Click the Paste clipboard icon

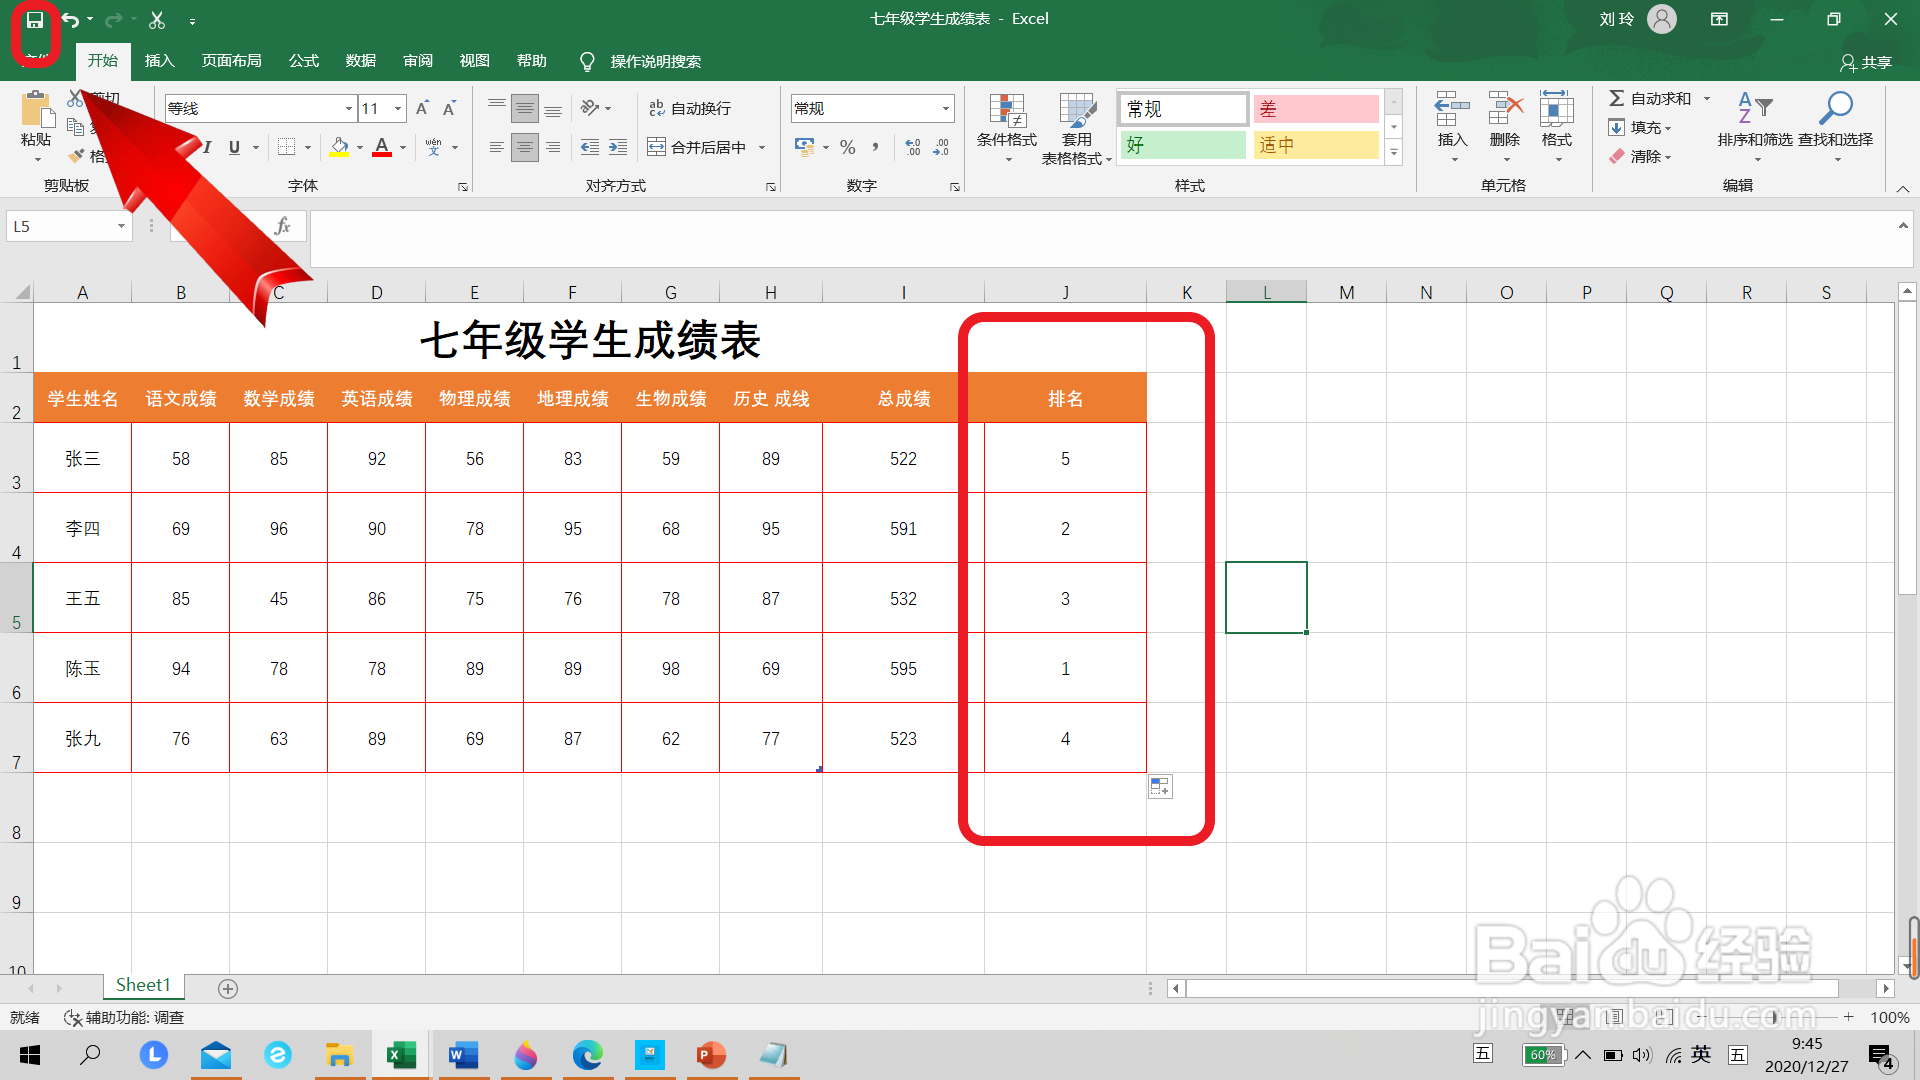pyautogui.click(x=37, y=109)
